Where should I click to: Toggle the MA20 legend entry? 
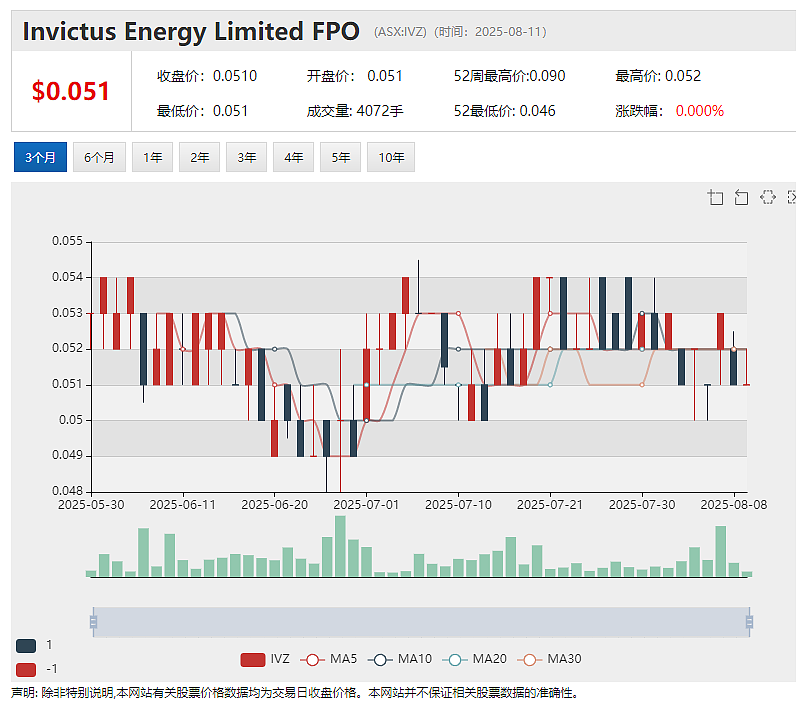click(x=474, y=659)
